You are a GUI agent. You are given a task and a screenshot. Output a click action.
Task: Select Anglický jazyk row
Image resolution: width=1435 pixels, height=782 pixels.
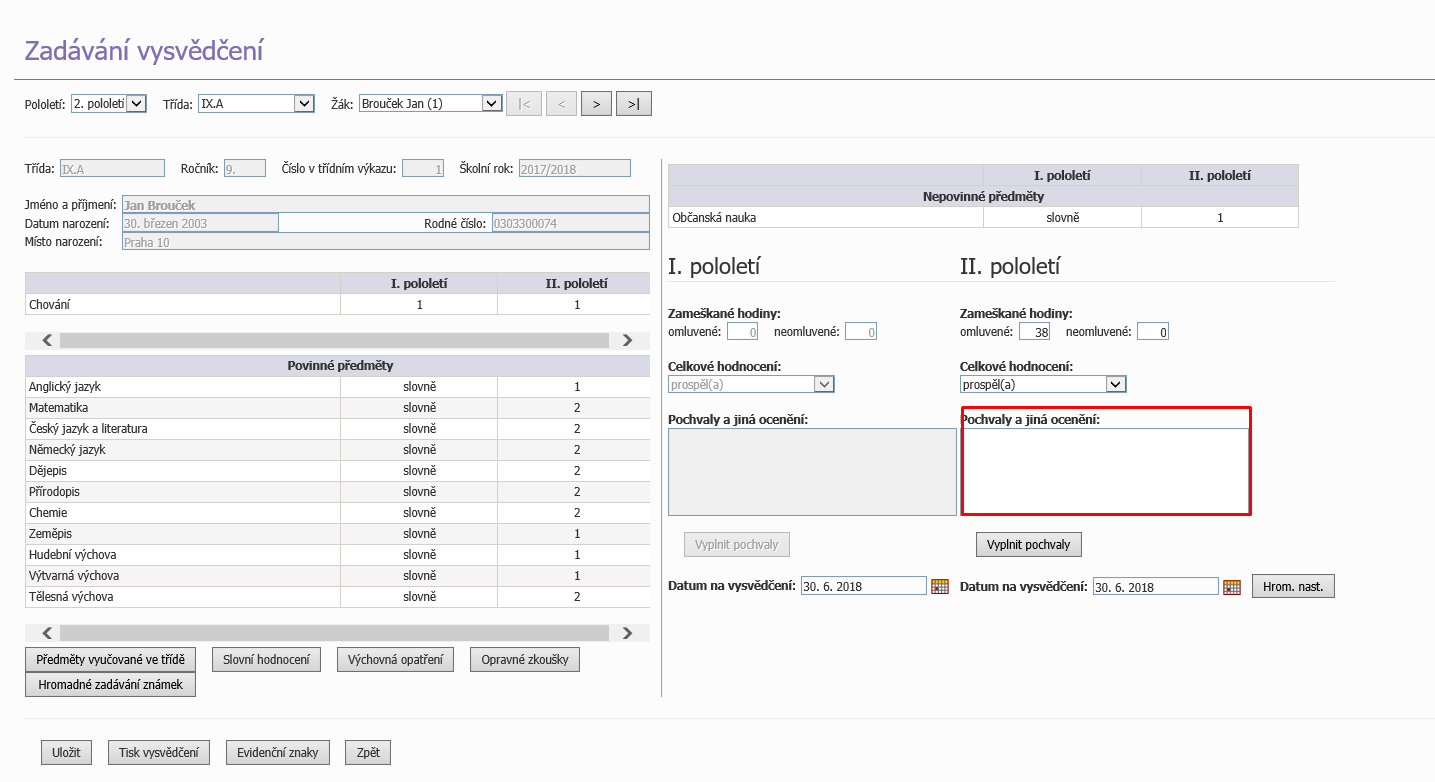[x=337, y=387]
